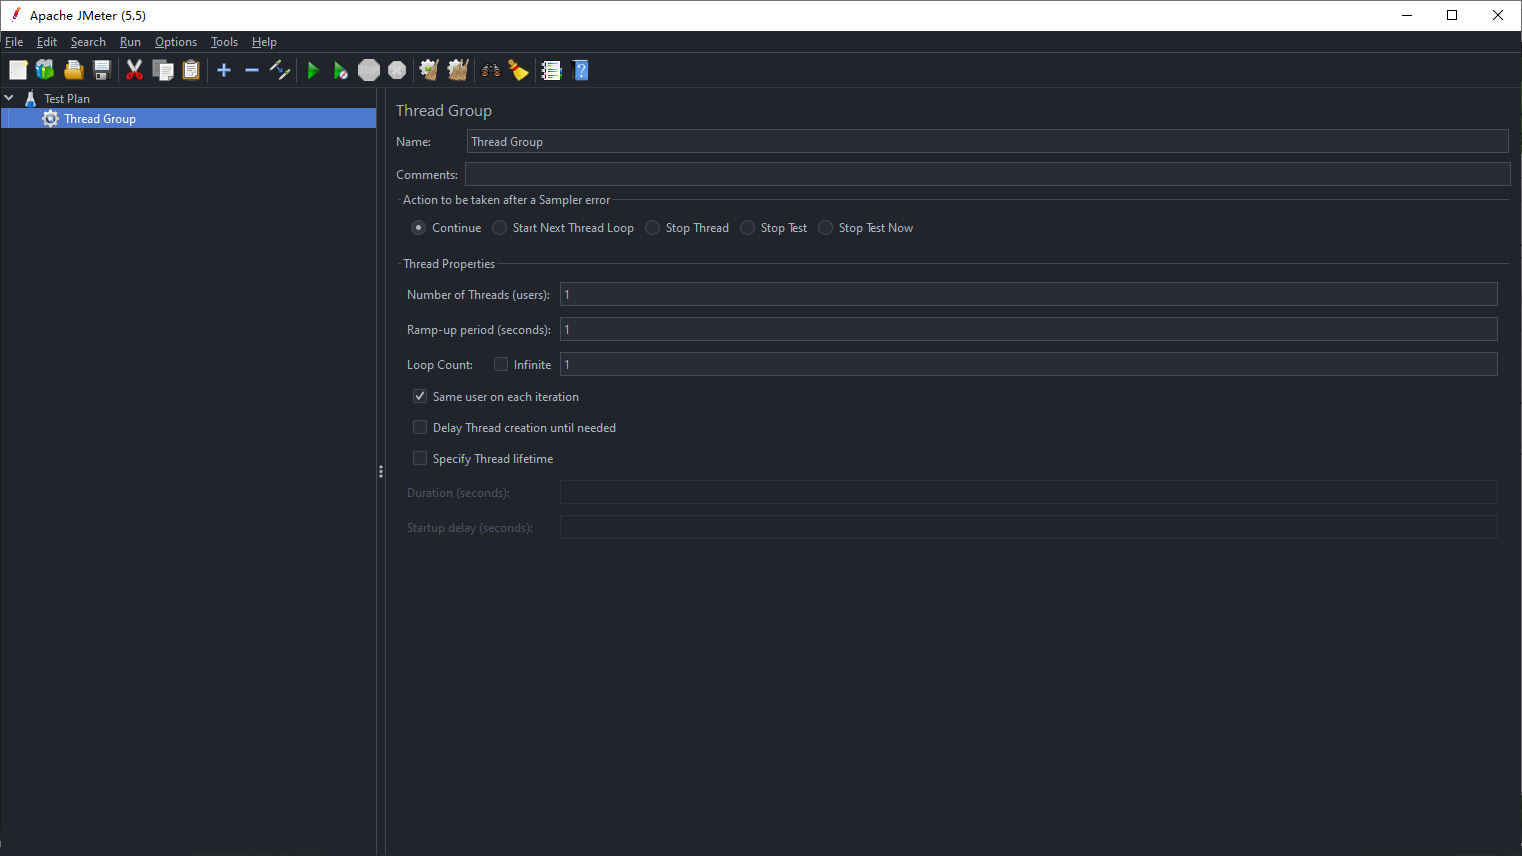
Task: Click the Comments input field
Action: [x=987, y=174]
